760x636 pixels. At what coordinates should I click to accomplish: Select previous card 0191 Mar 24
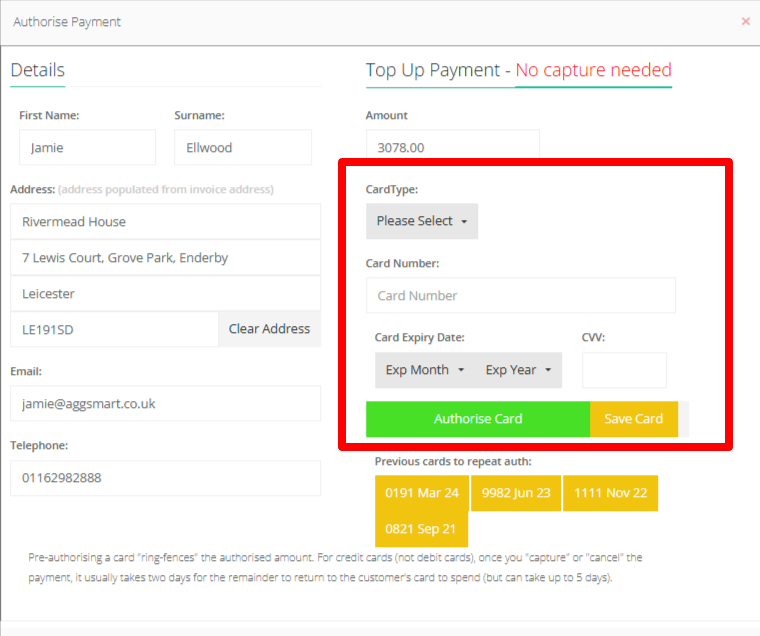coord(422,493)
